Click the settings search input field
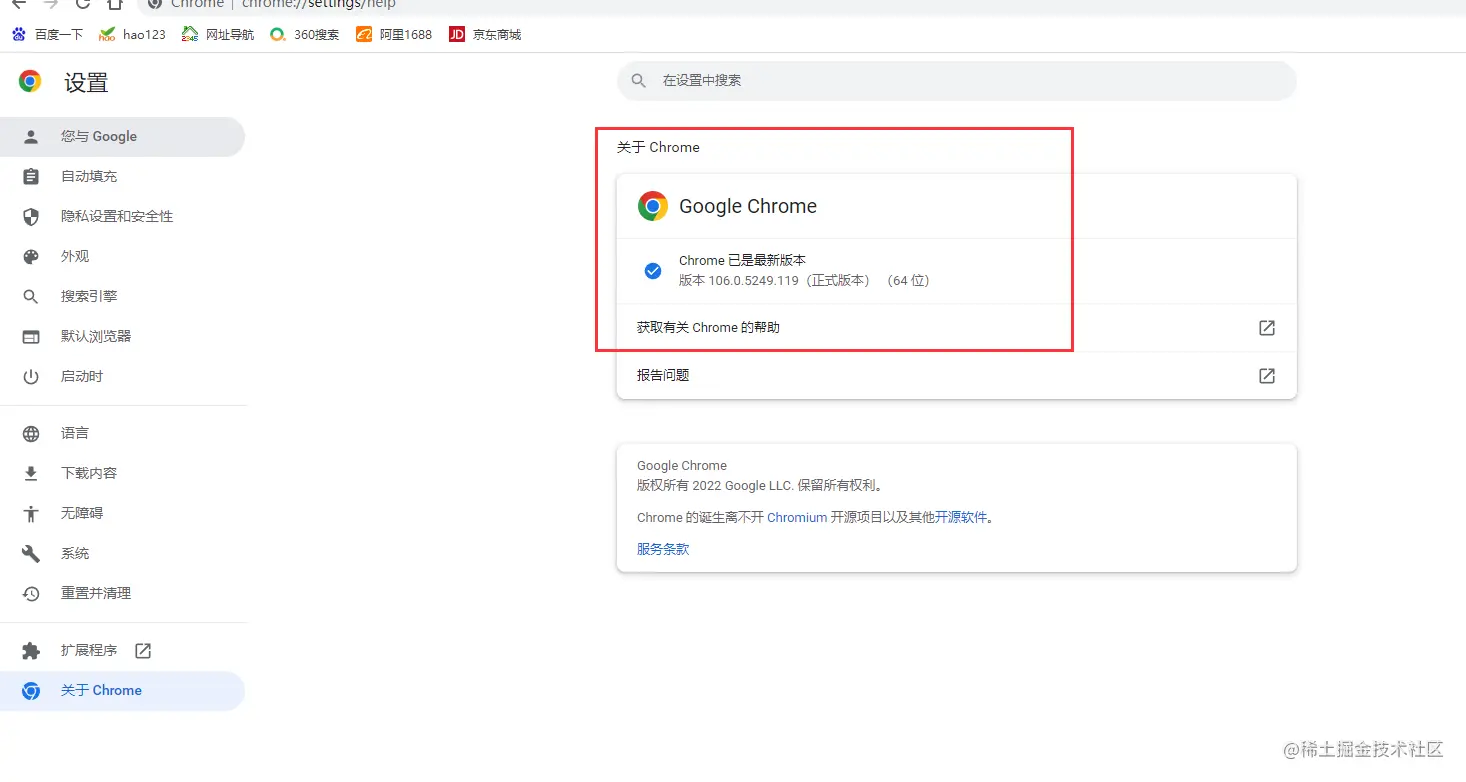This screenshot has width=1466, height=782. (955, 81)
